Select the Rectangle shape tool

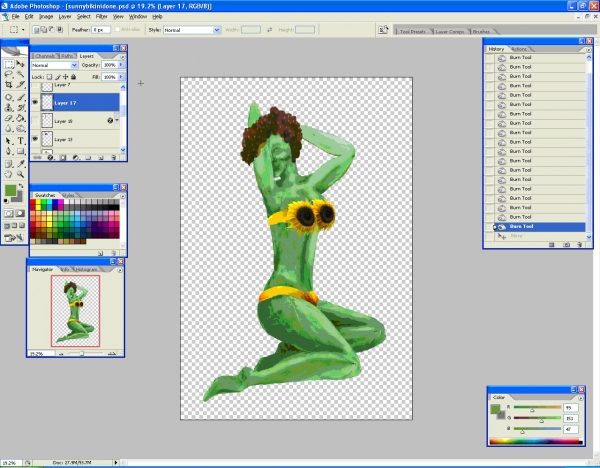(x=21, y=152)
